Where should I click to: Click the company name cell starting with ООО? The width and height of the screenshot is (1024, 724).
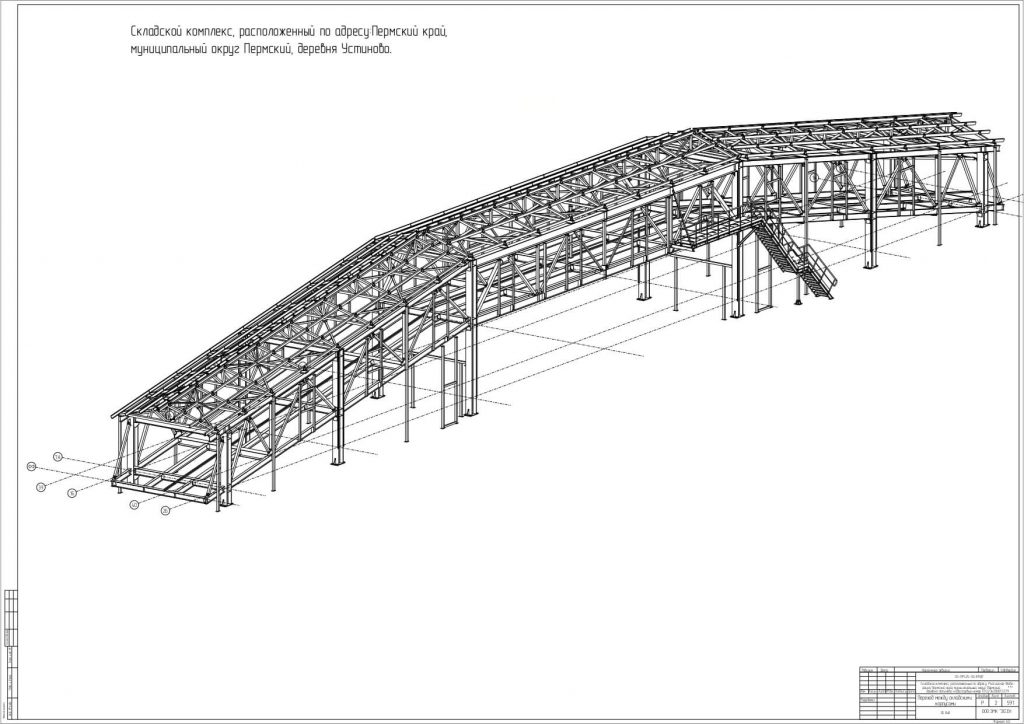point(997,713)
